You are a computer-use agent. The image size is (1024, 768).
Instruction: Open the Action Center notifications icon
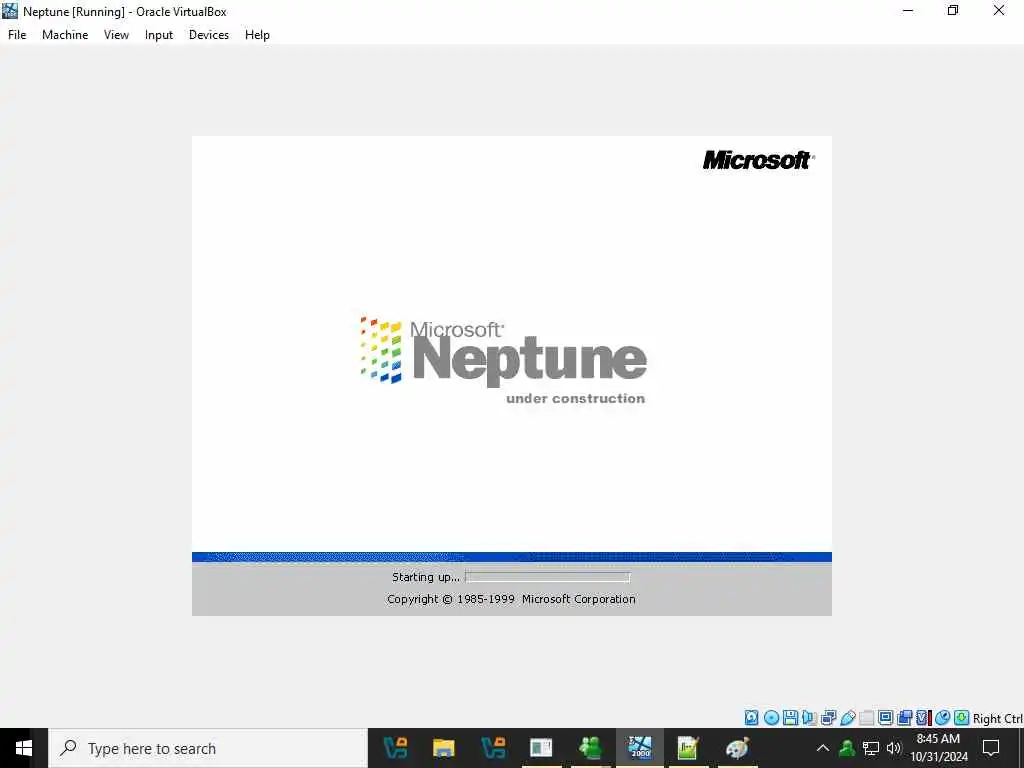click(x=991, y=748)
